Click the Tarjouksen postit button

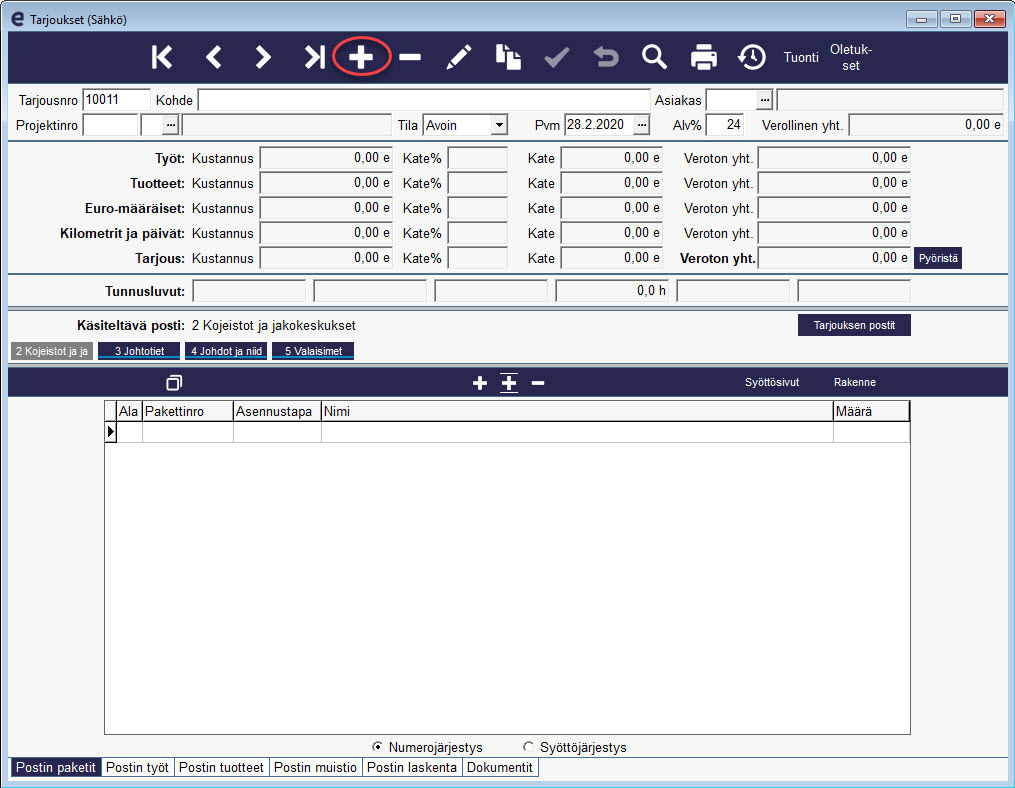pyautogui.click(x=854, y=325)
